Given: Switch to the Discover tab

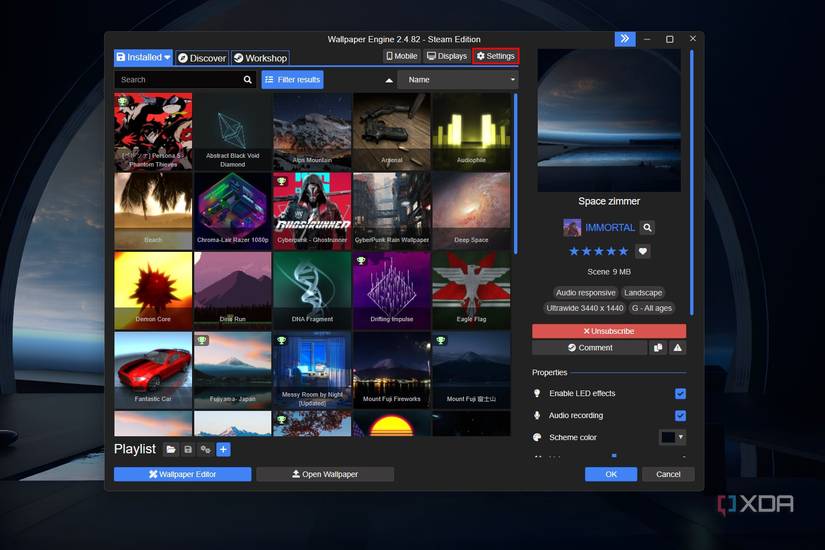Looking at the screenshot, I should (202, 58).
